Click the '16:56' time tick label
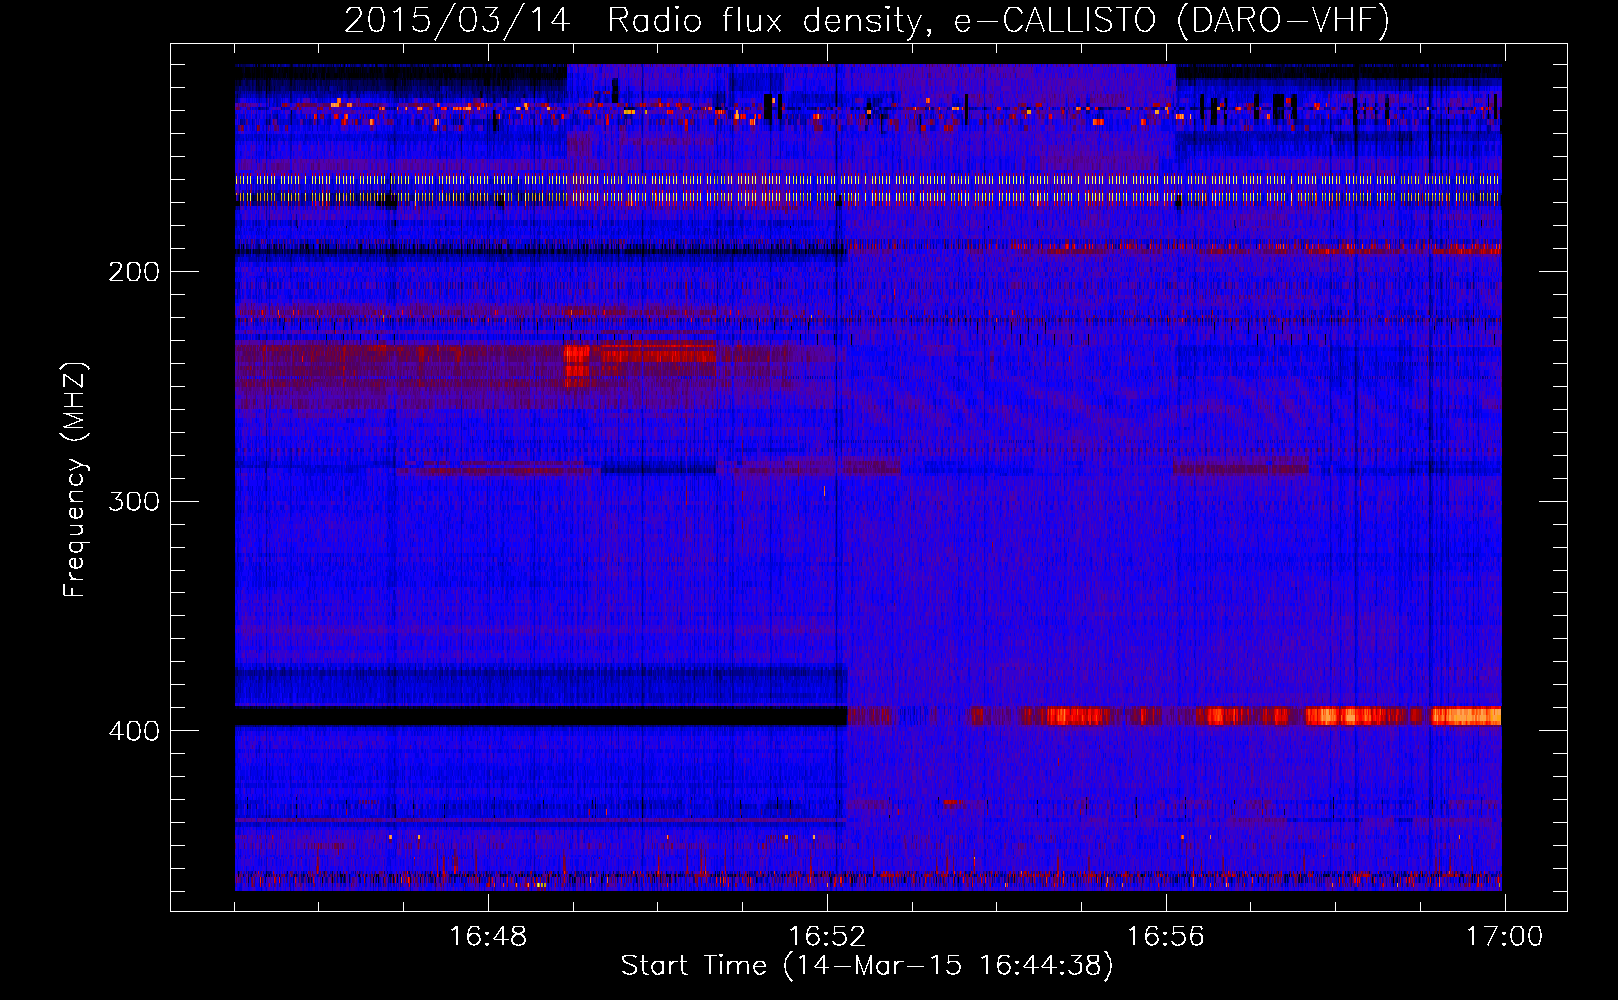The image size is (1618, 1000). pos(1166,936)
